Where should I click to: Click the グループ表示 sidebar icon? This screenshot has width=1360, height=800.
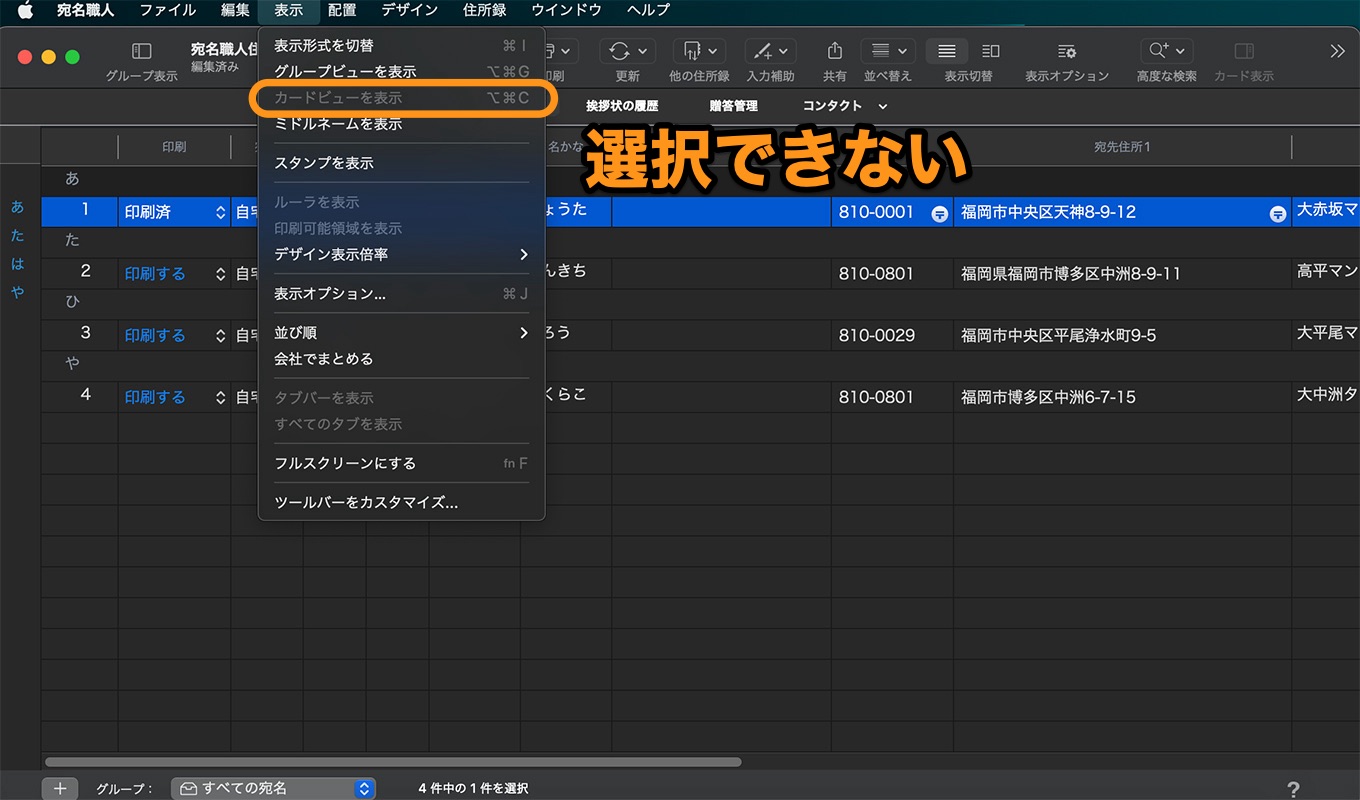(142, 51)
